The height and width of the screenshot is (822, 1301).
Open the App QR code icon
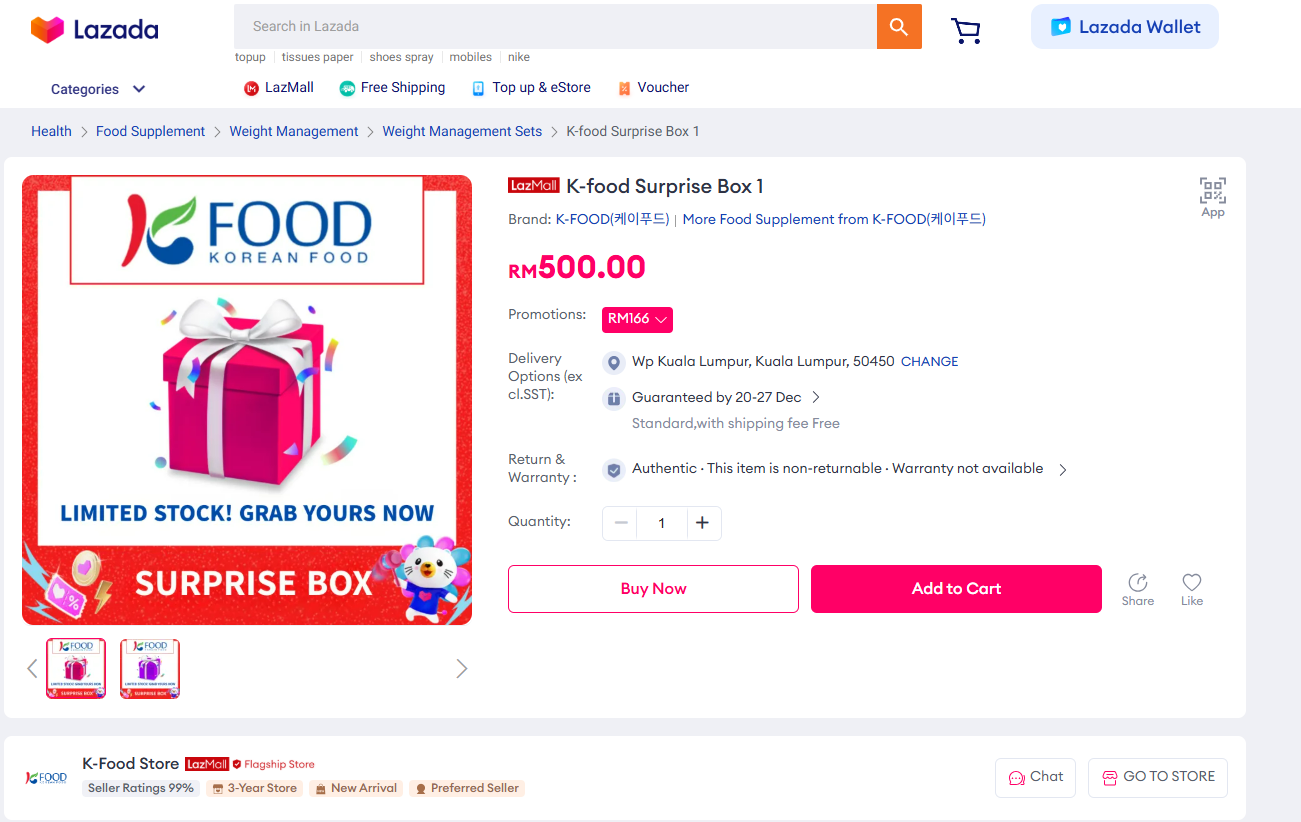[x=1212, y=196]
